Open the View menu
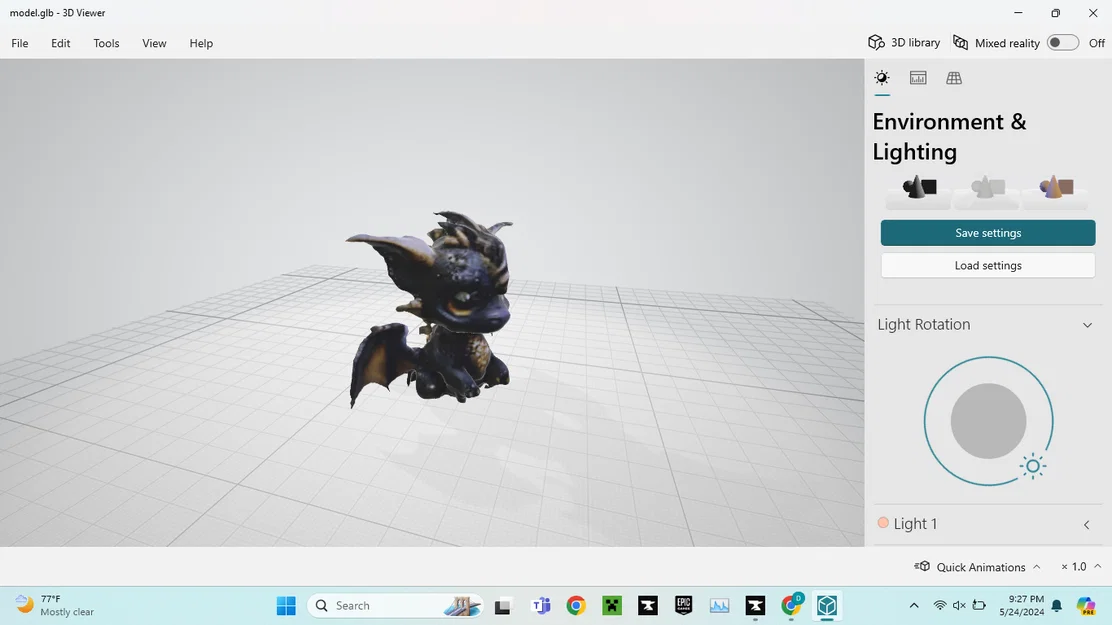 coord(154,43)
